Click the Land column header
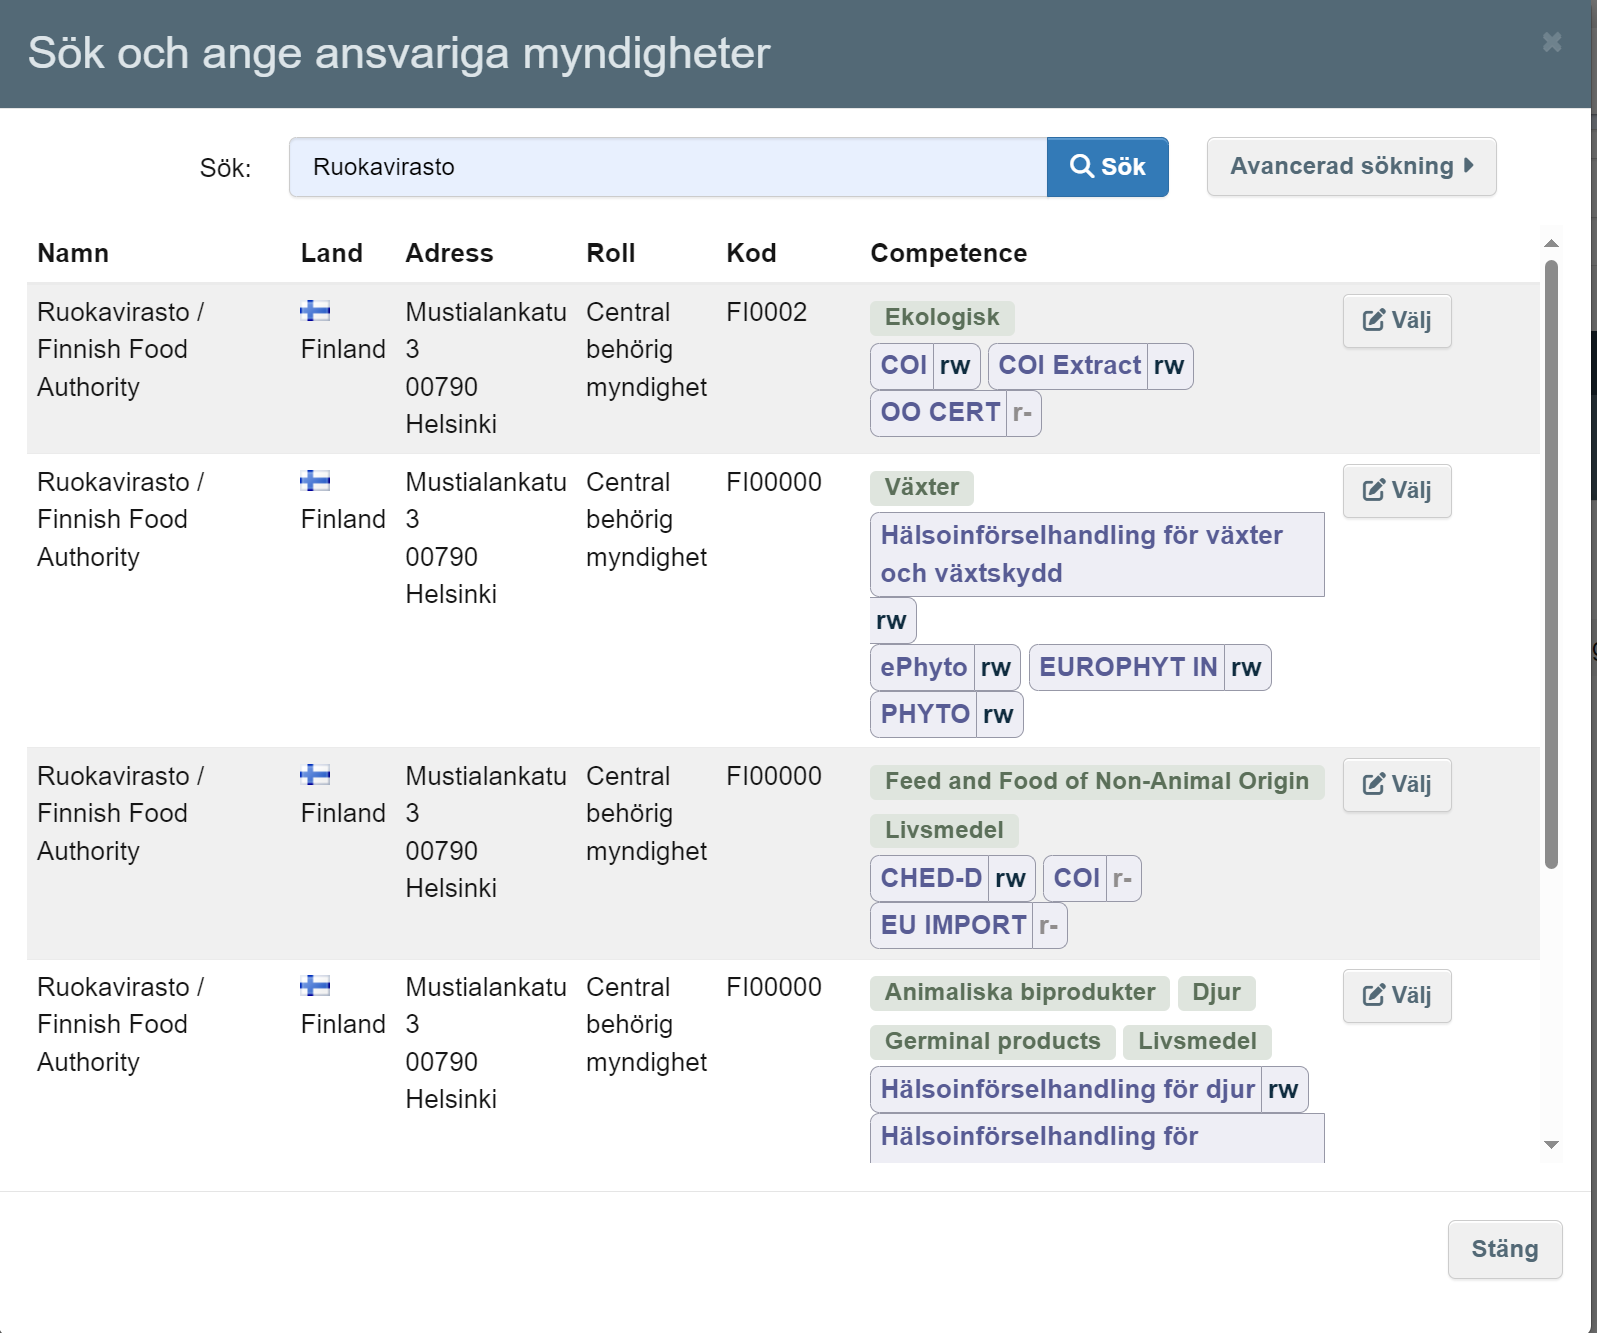Screen dimensions: 1597x1333 click(x=332, y=254)
